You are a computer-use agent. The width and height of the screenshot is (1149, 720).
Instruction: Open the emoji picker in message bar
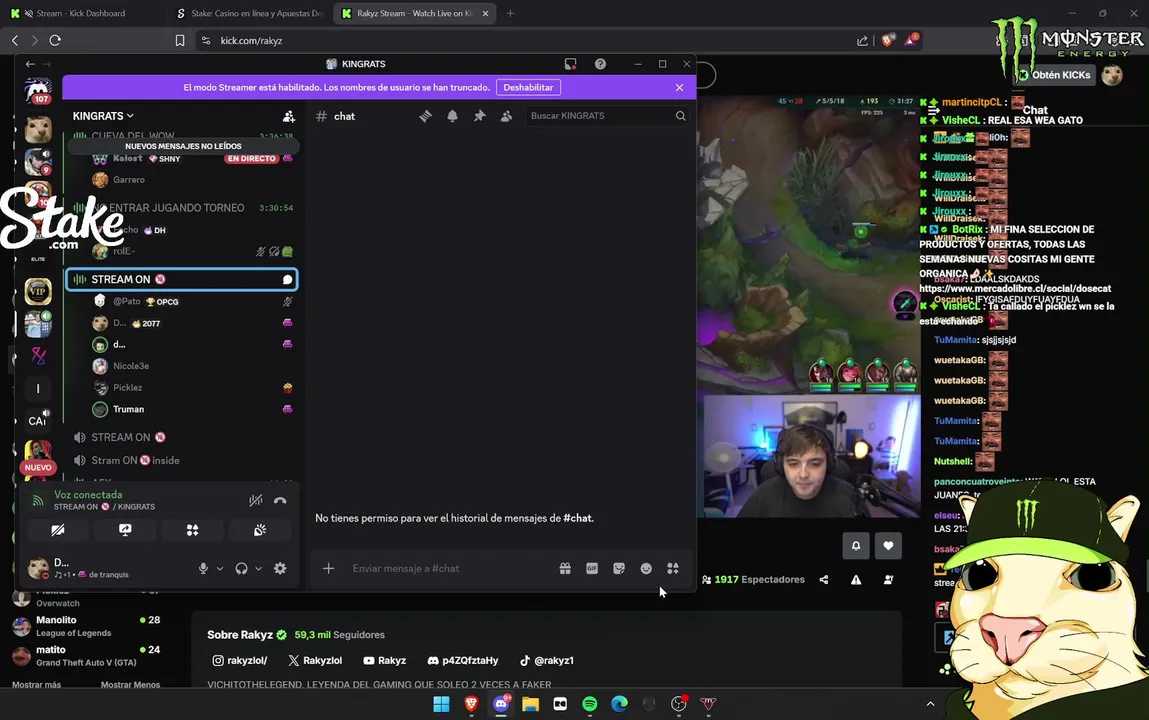point(646,568)
